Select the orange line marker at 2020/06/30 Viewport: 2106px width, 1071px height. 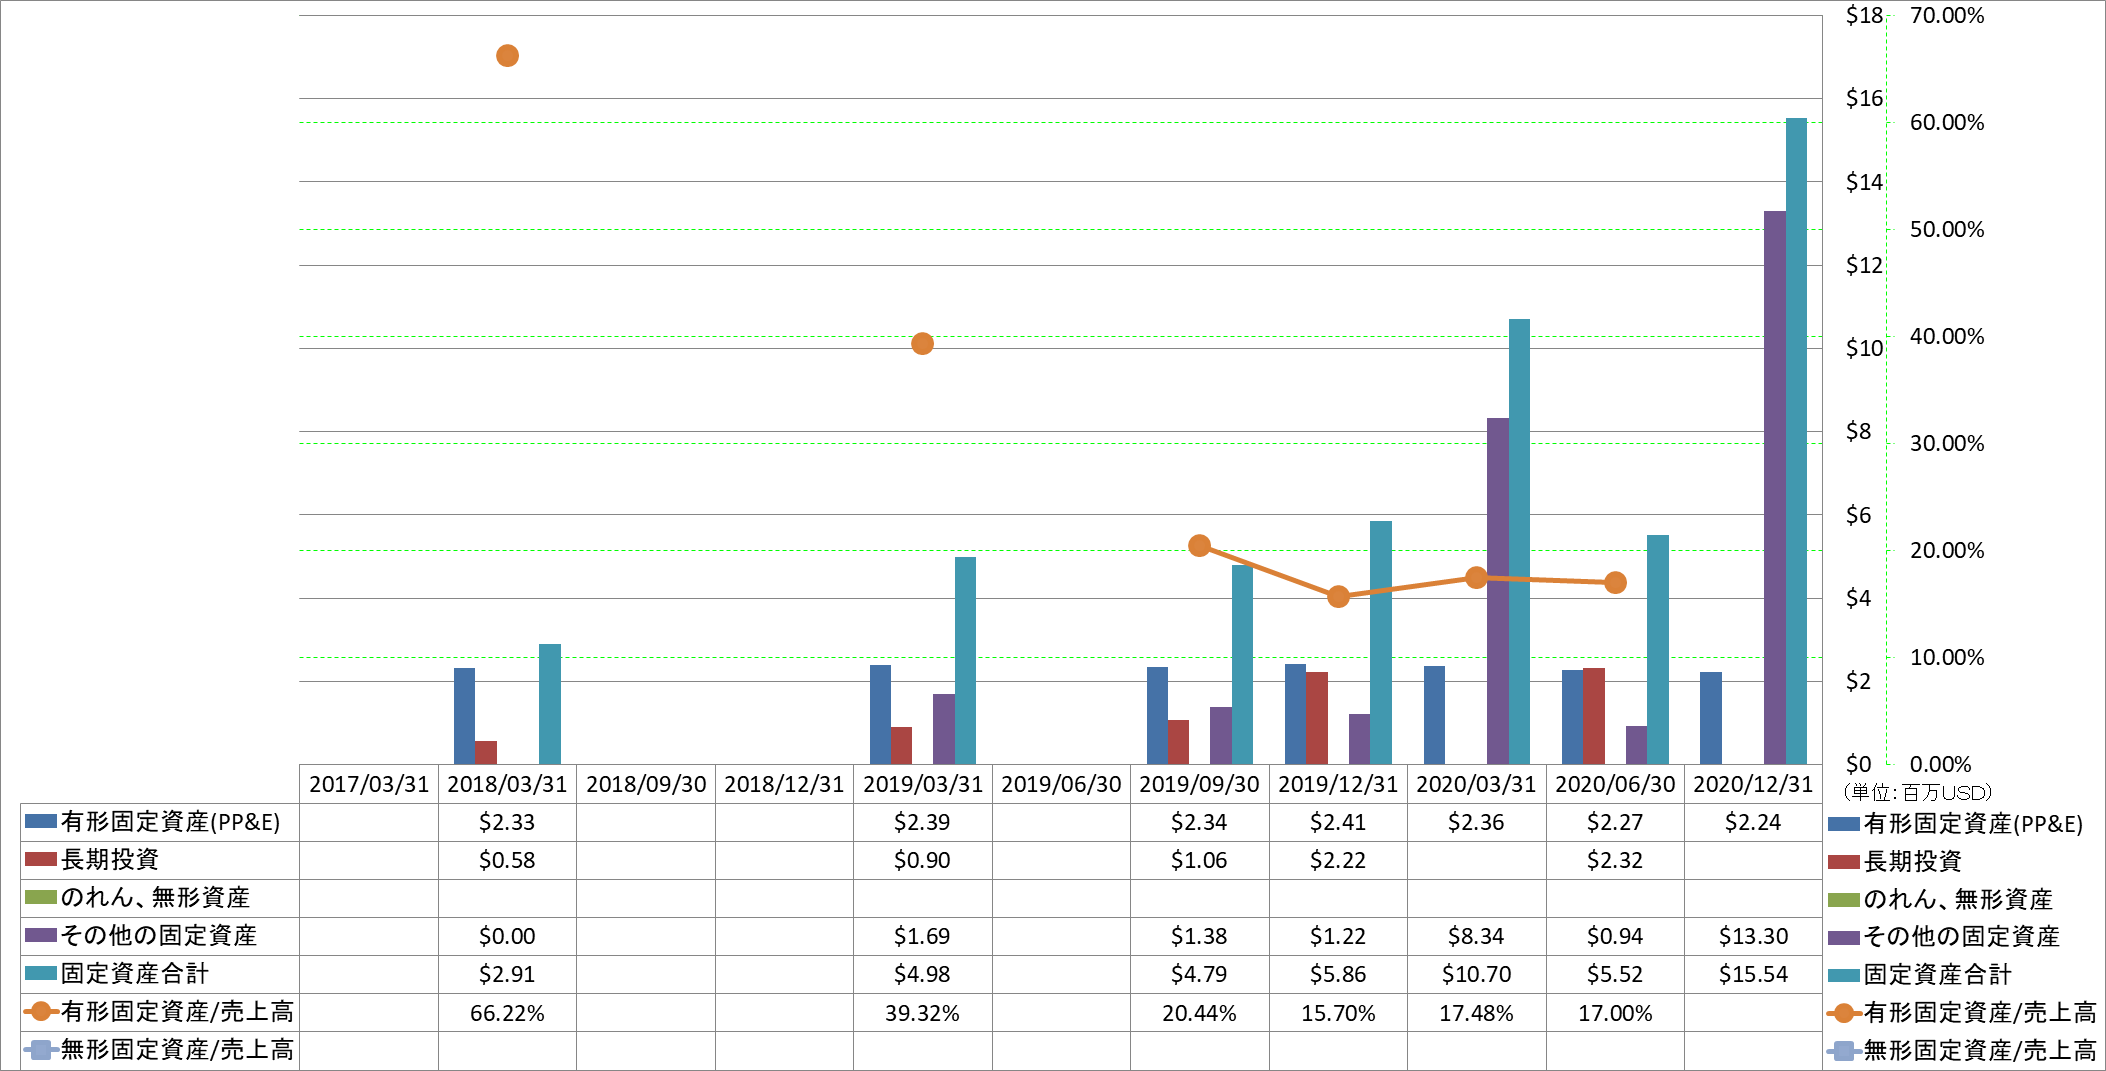click(1615, 583)
